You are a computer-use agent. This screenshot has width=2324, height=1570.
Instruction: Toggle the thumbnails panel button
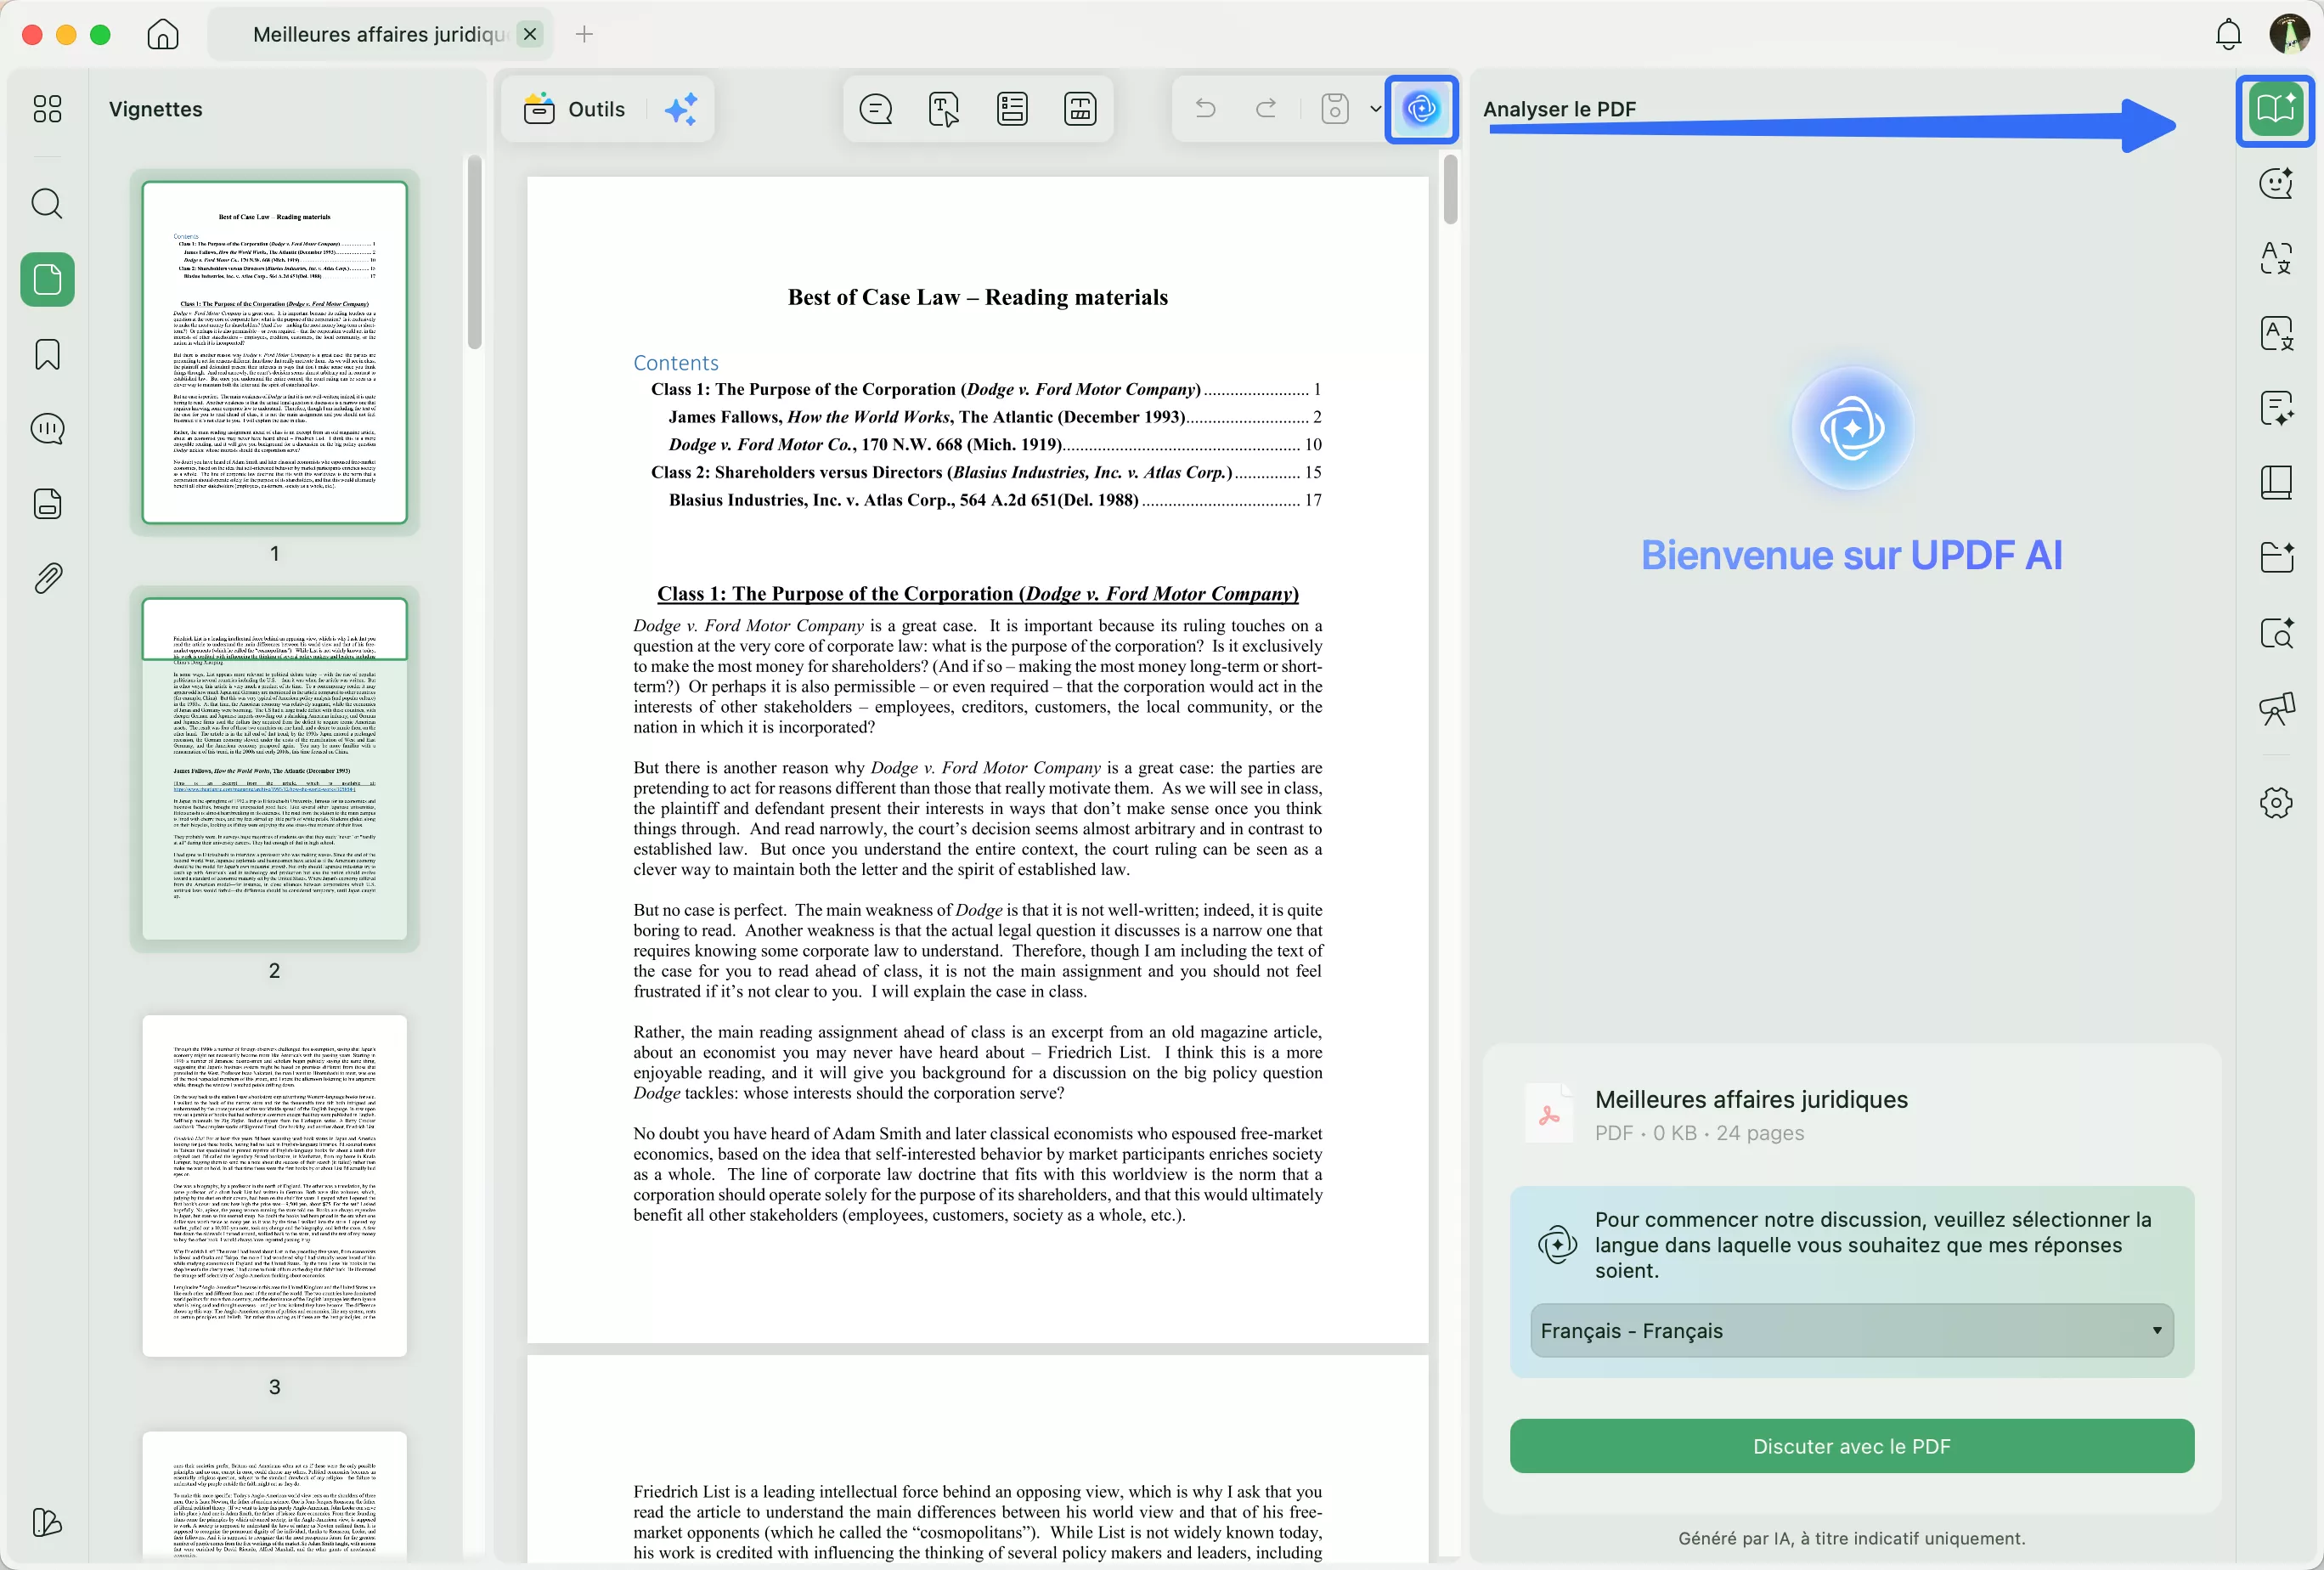coord(47,280)
